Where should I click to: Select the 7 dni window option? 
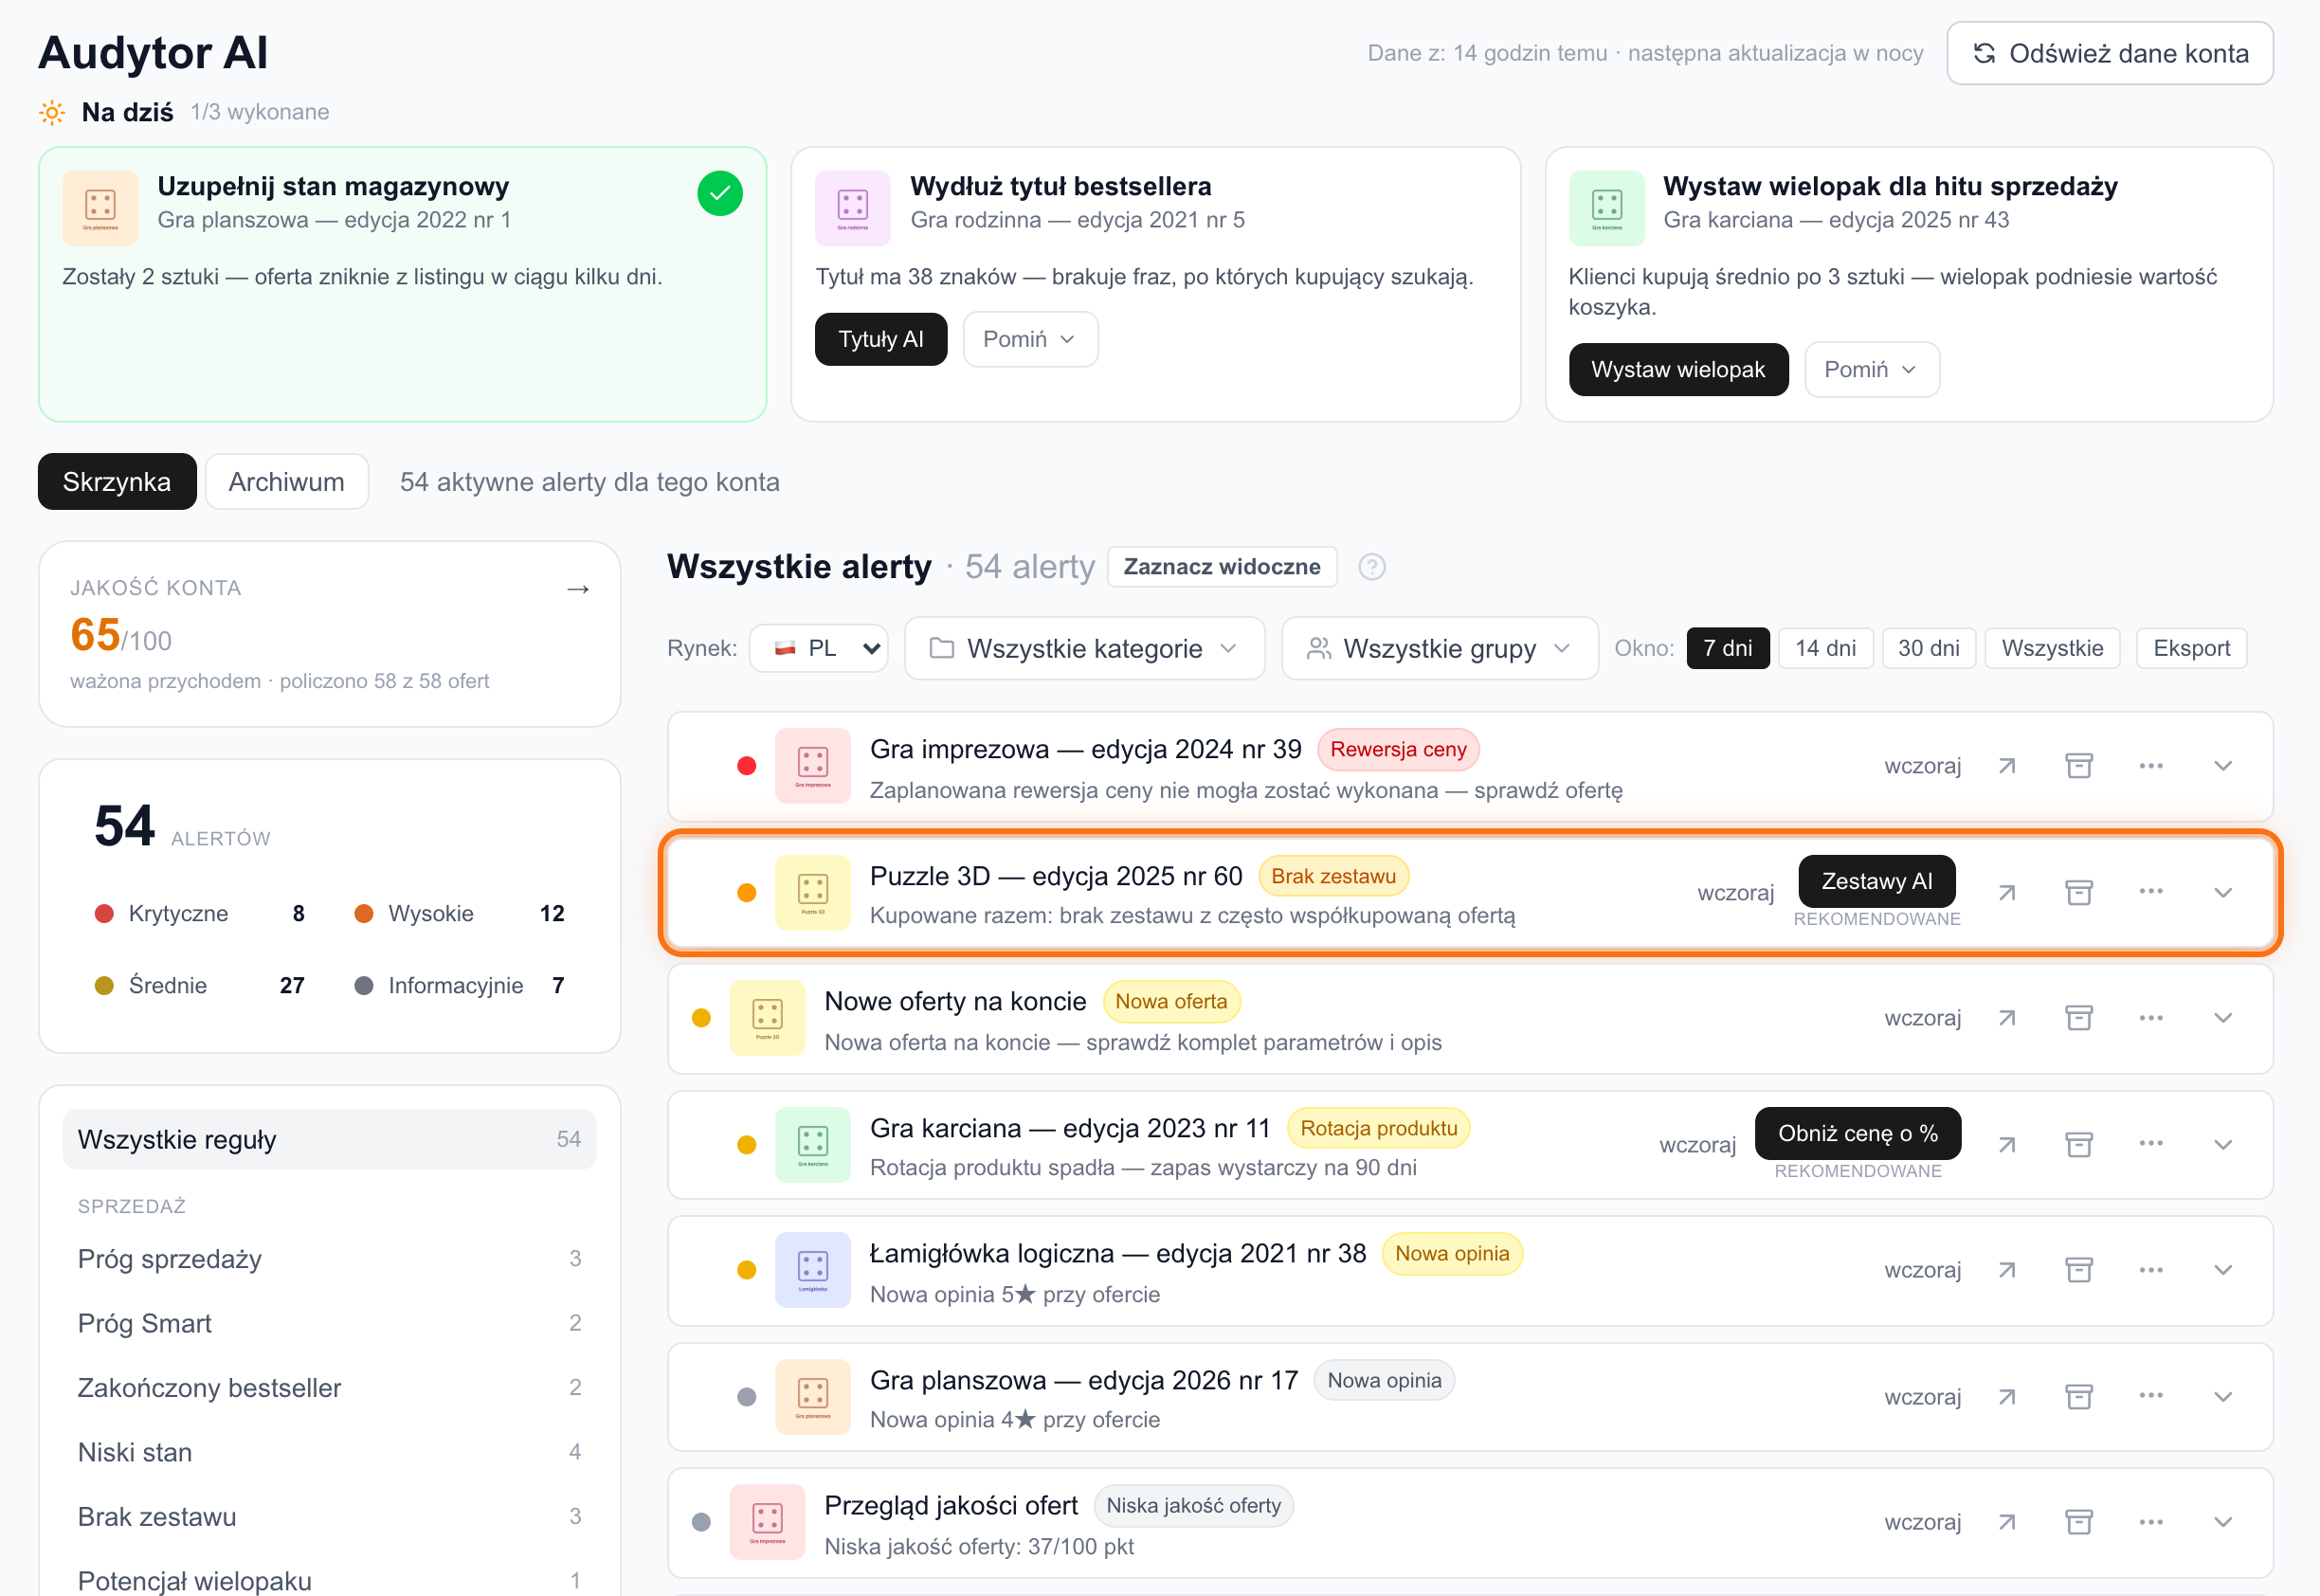pos(1727,648)
